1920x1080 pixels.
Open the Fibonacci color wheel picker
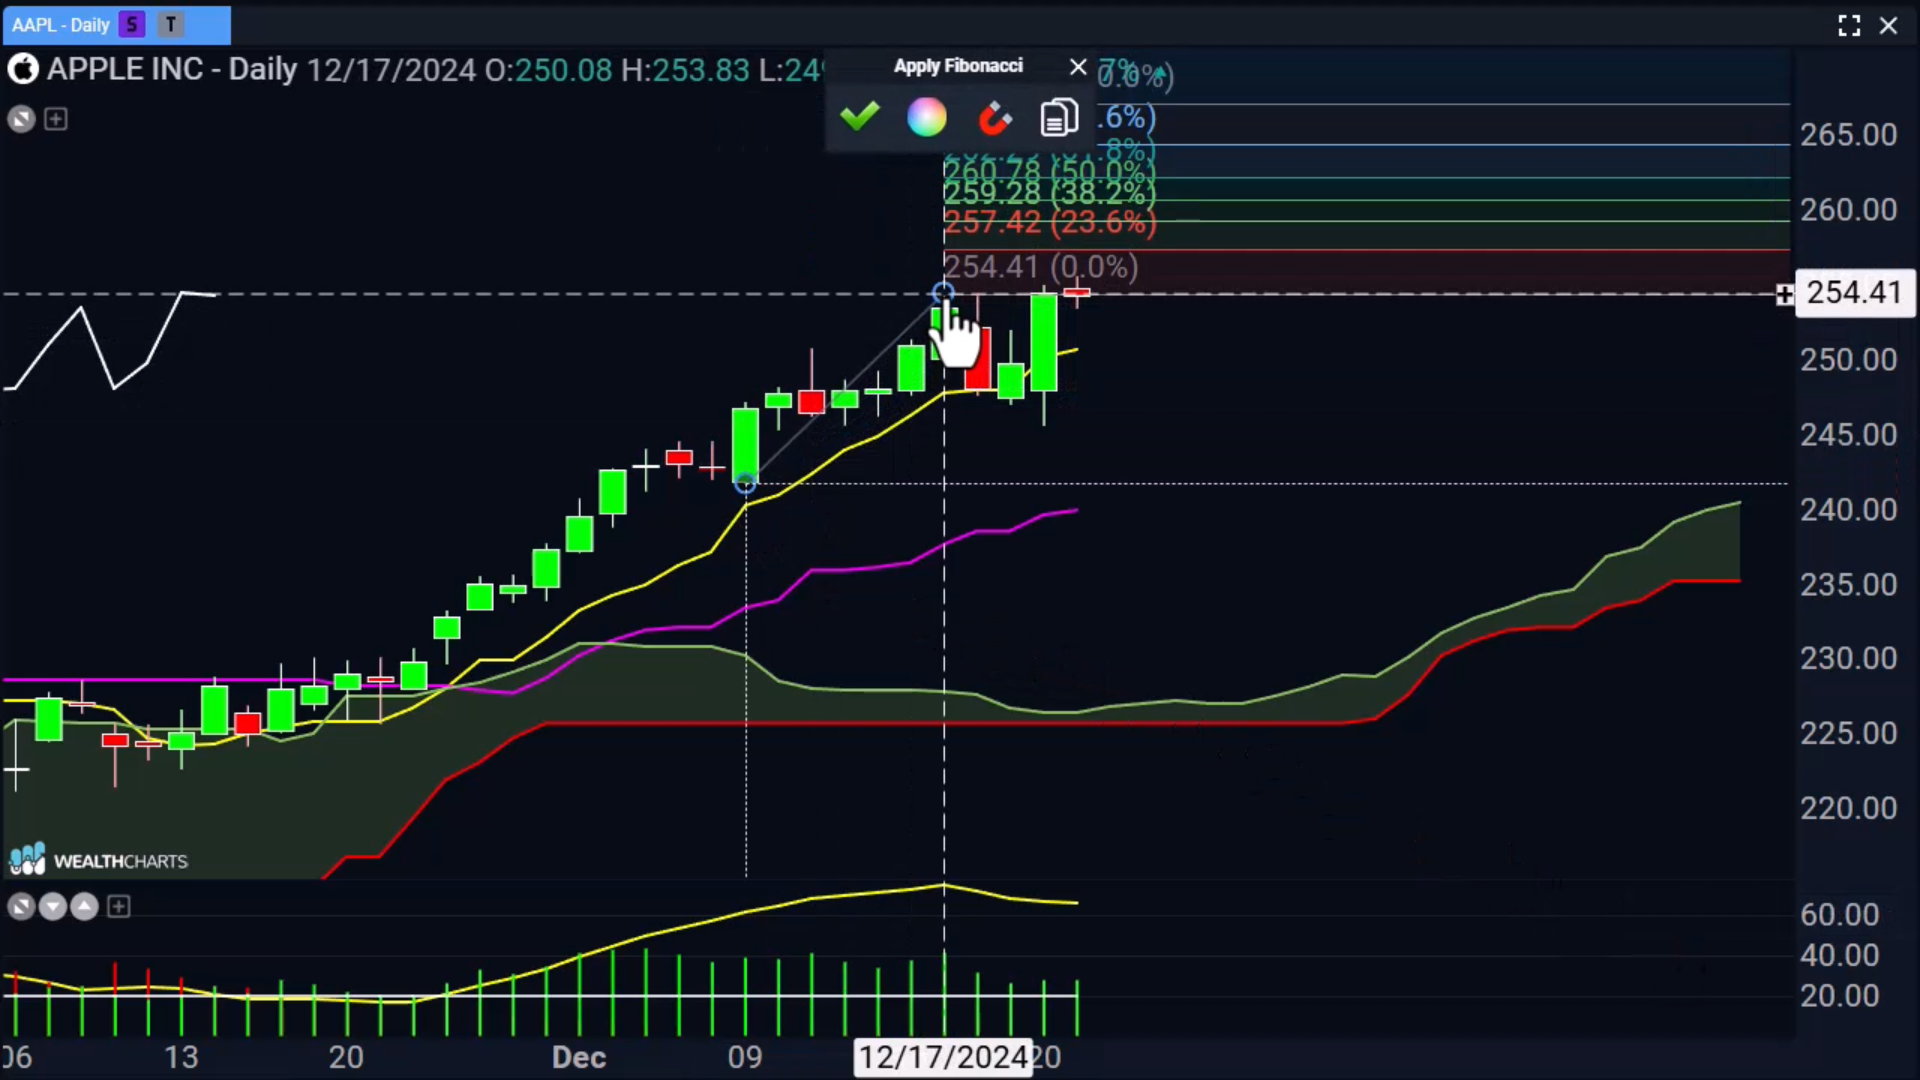tap(926, 117)
